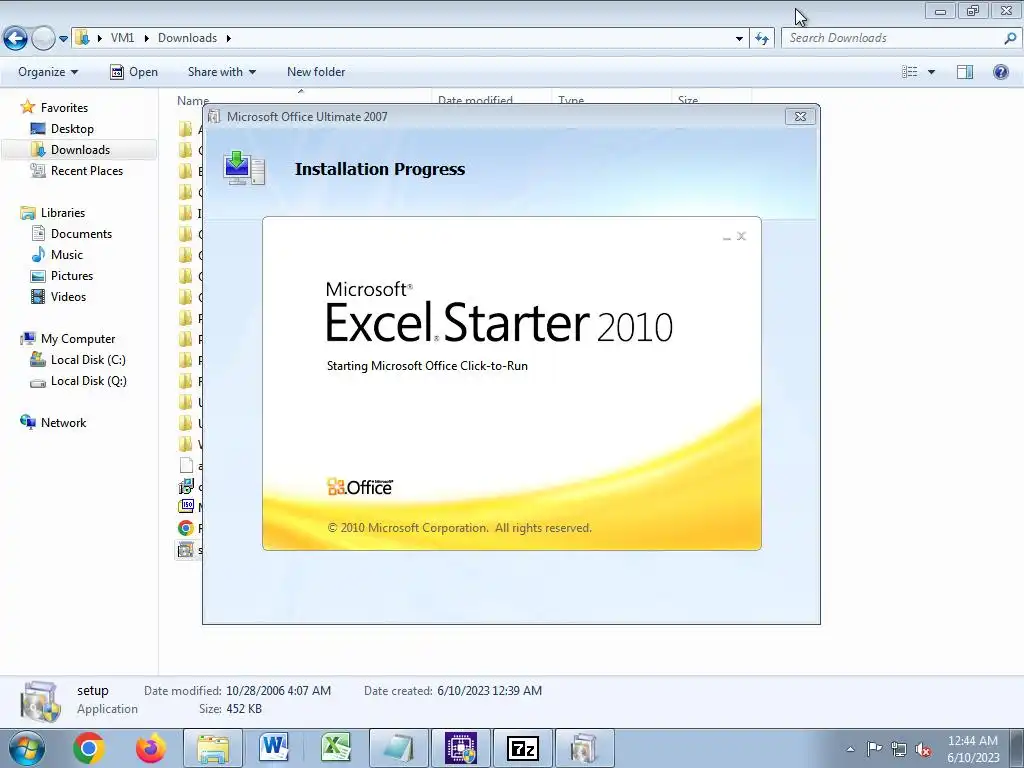Focus the Search Downloads field
Viewport: 1024px width, 768px height.
(x=892, y=38)
